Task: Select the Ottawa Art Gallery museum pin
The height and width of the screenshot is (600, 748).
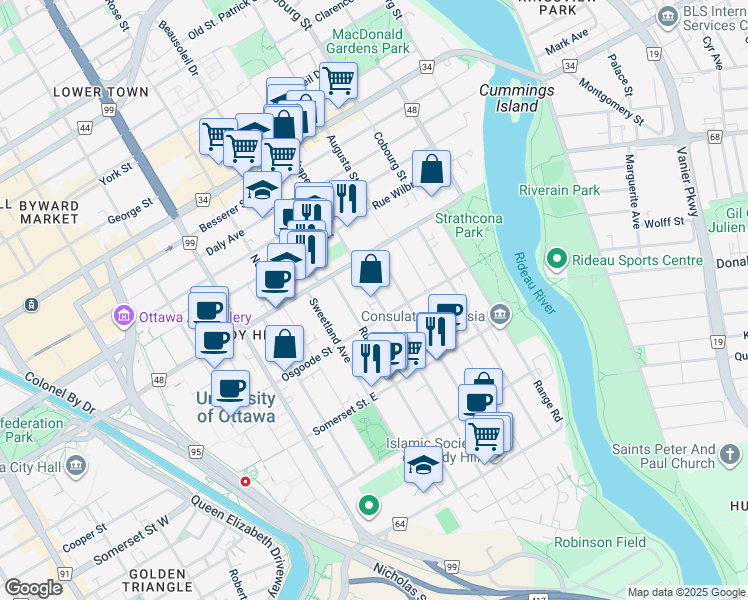Action: coord(124,317)
